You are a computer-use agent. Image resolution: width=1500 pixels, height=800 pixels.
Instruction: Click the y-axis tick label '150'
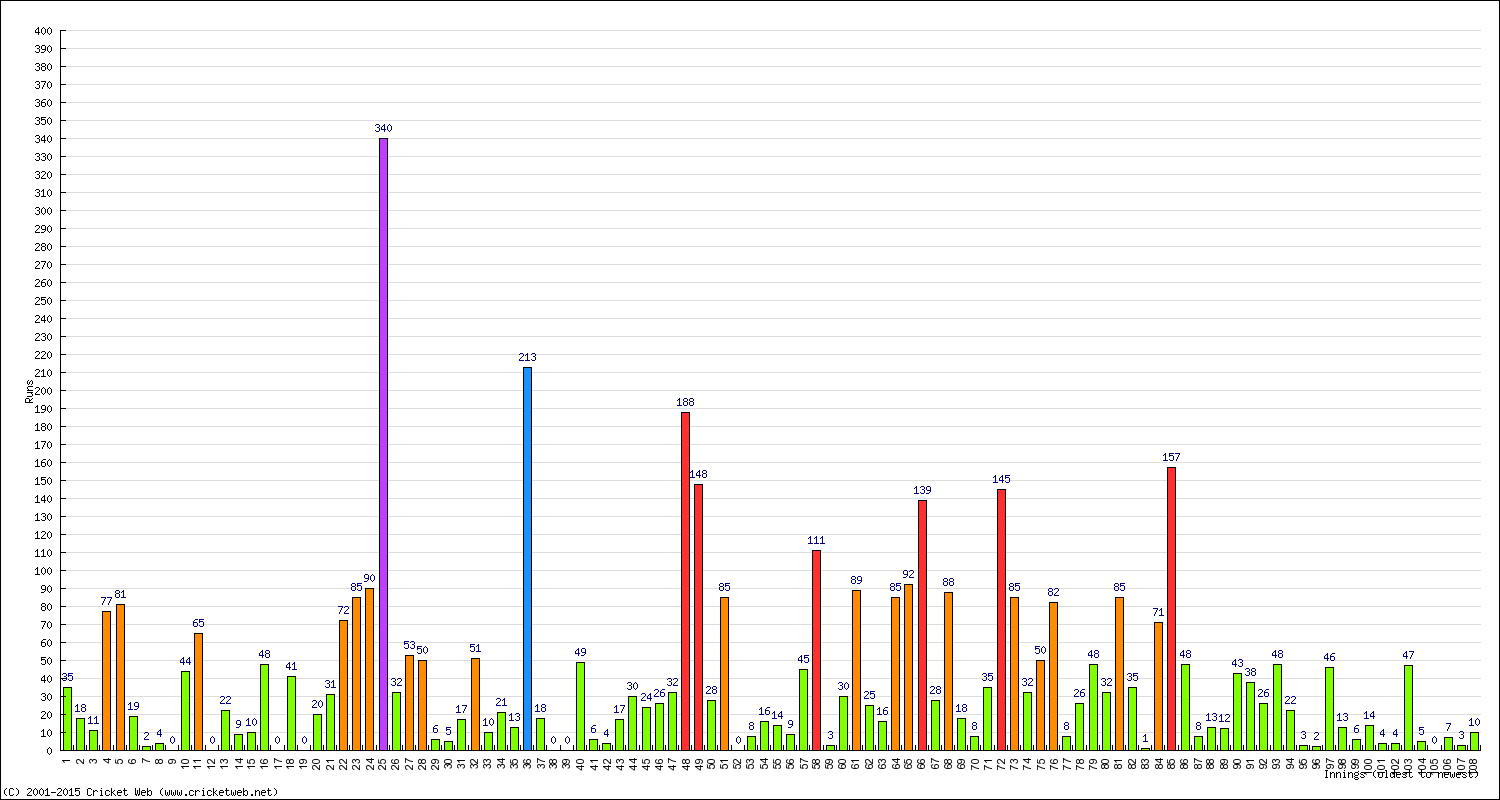tap(43, 481)
